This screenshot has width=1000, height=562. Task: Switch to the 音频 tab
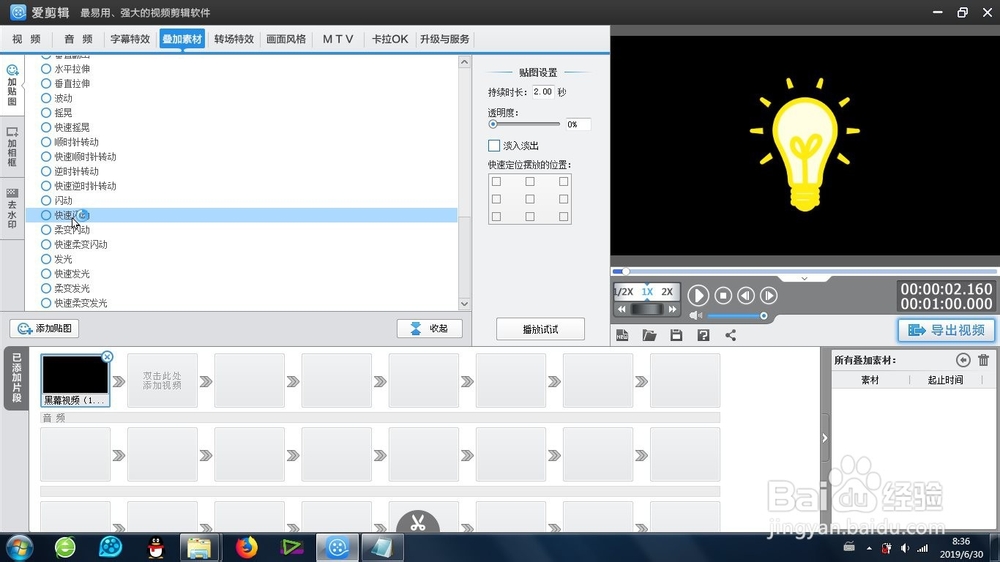pos(78,39)
